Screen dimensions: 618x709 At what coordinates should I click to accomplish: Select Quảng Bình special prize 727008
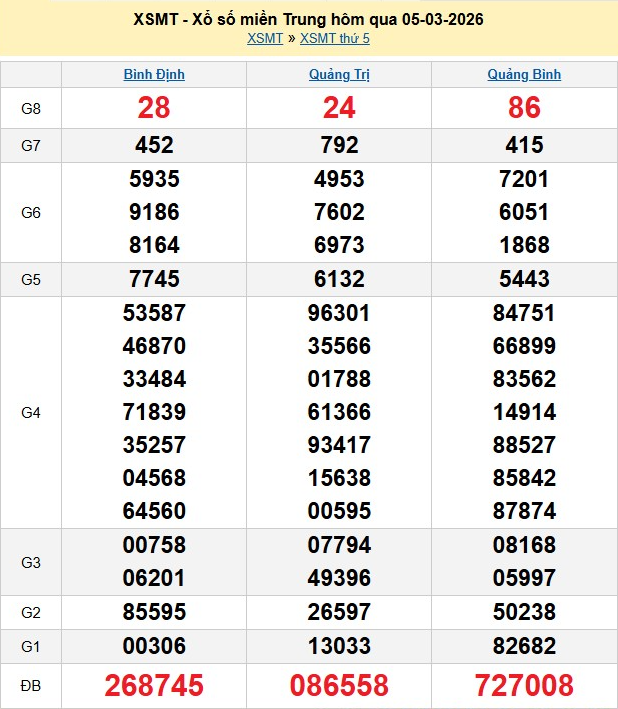(x=524, y=685)
